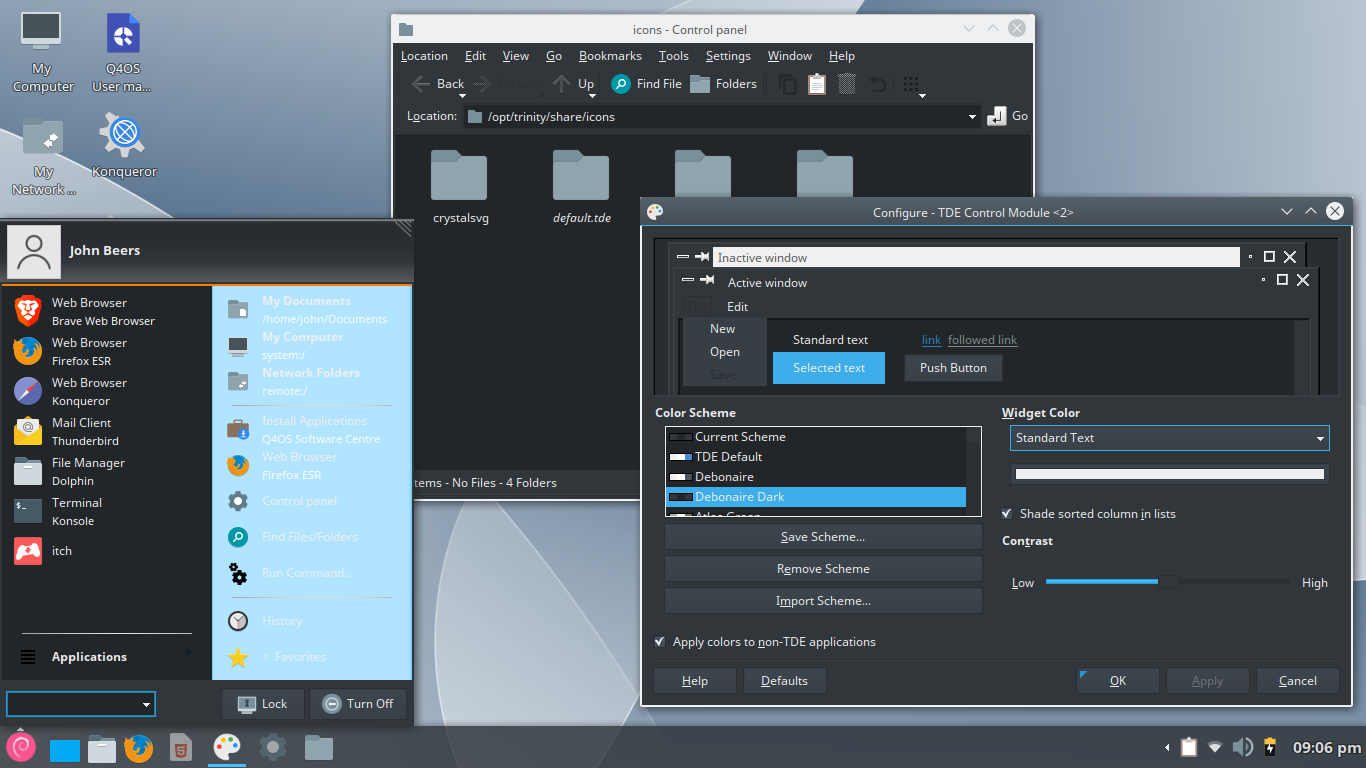Click the volume speaker icon in system tray

click(x=1242, y=747)
